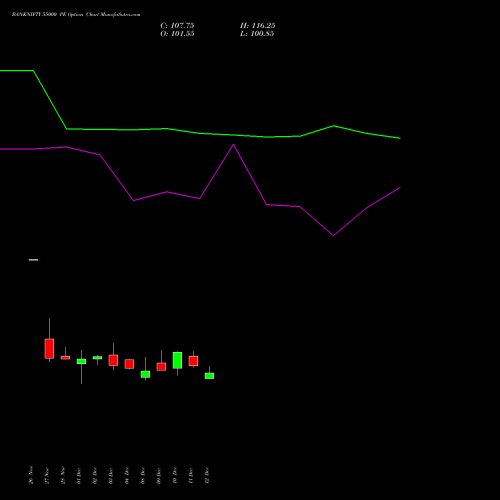Click the last green candle for 12 Dec

tap(209, 376)
